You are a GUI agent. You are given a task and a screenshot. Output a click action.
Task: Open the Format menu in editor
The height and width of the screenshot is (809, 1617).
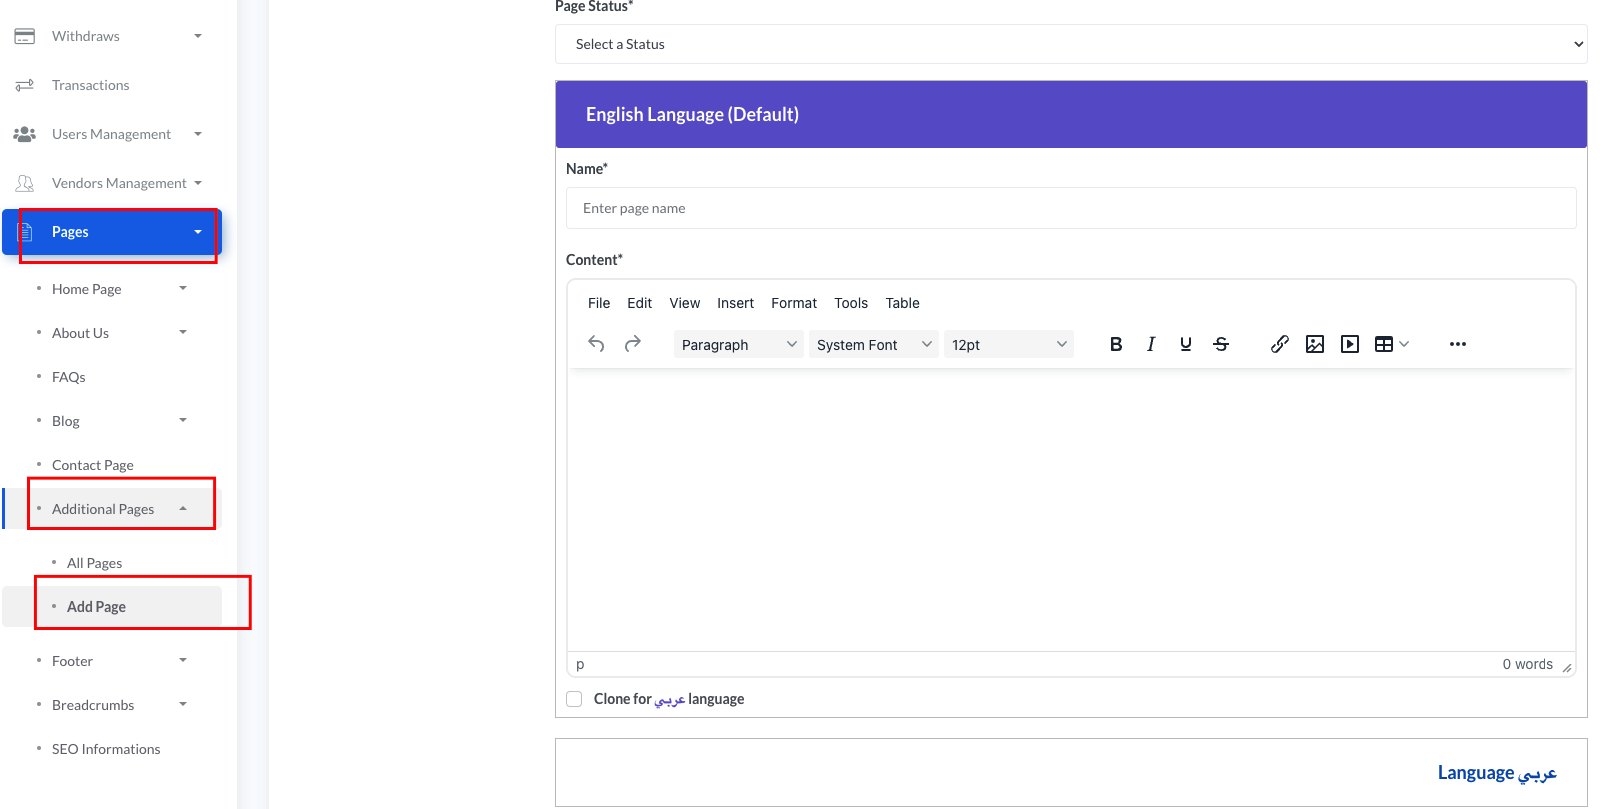click(x=794, y=303)
